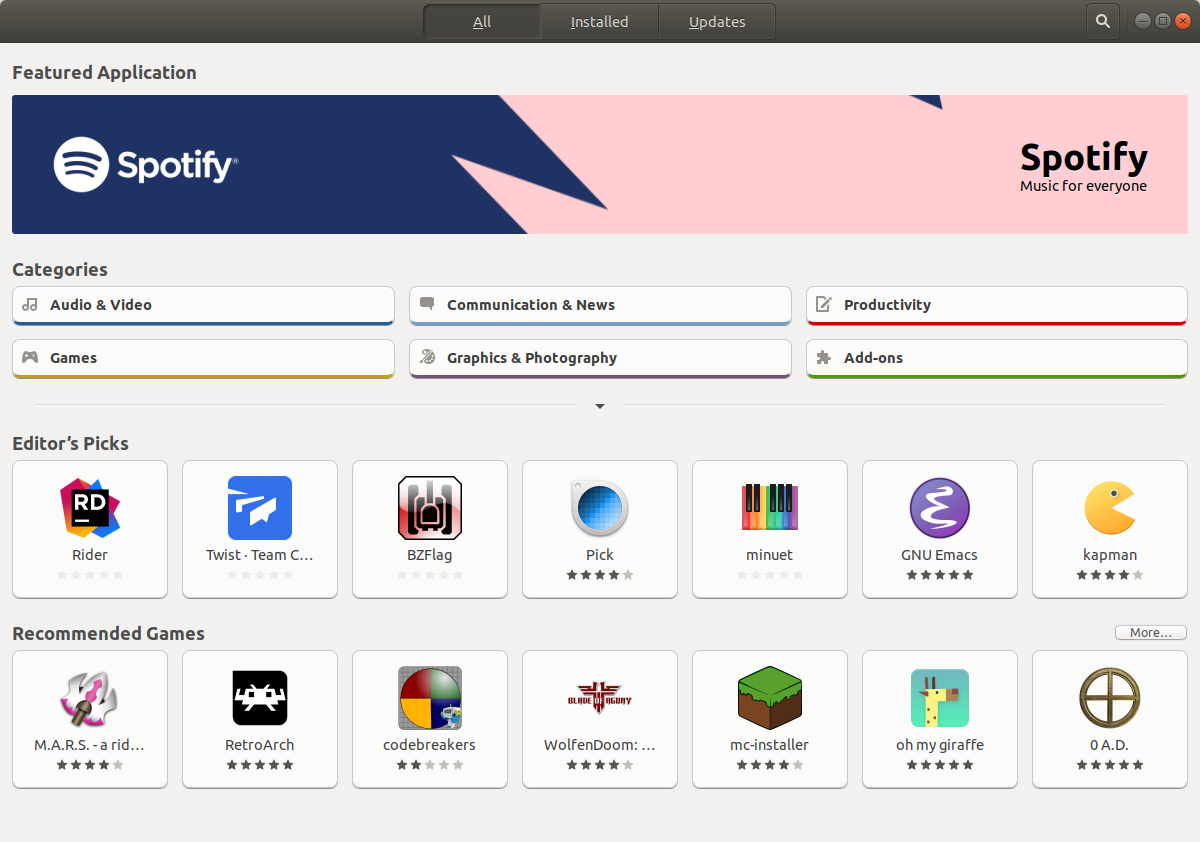Click the star rating under RetroArch
The width and height of the screenshot is (1200, 842).
pos(260,765)
